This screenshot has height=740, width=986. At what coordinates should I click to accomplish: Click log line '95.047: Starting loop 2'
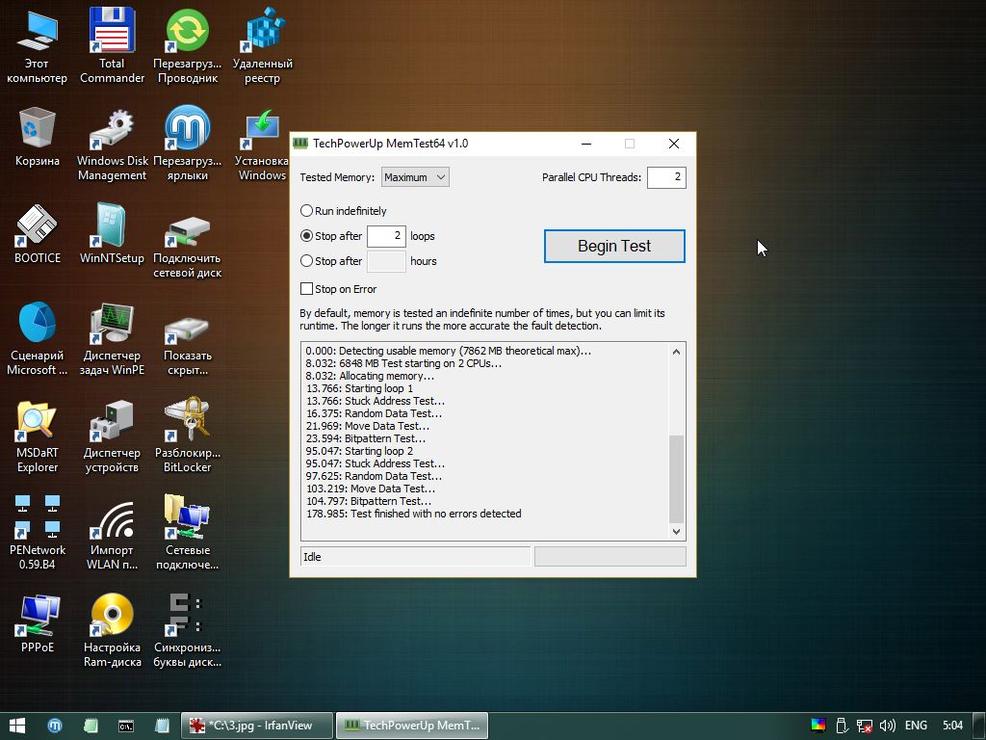click(x=360, y=451)
